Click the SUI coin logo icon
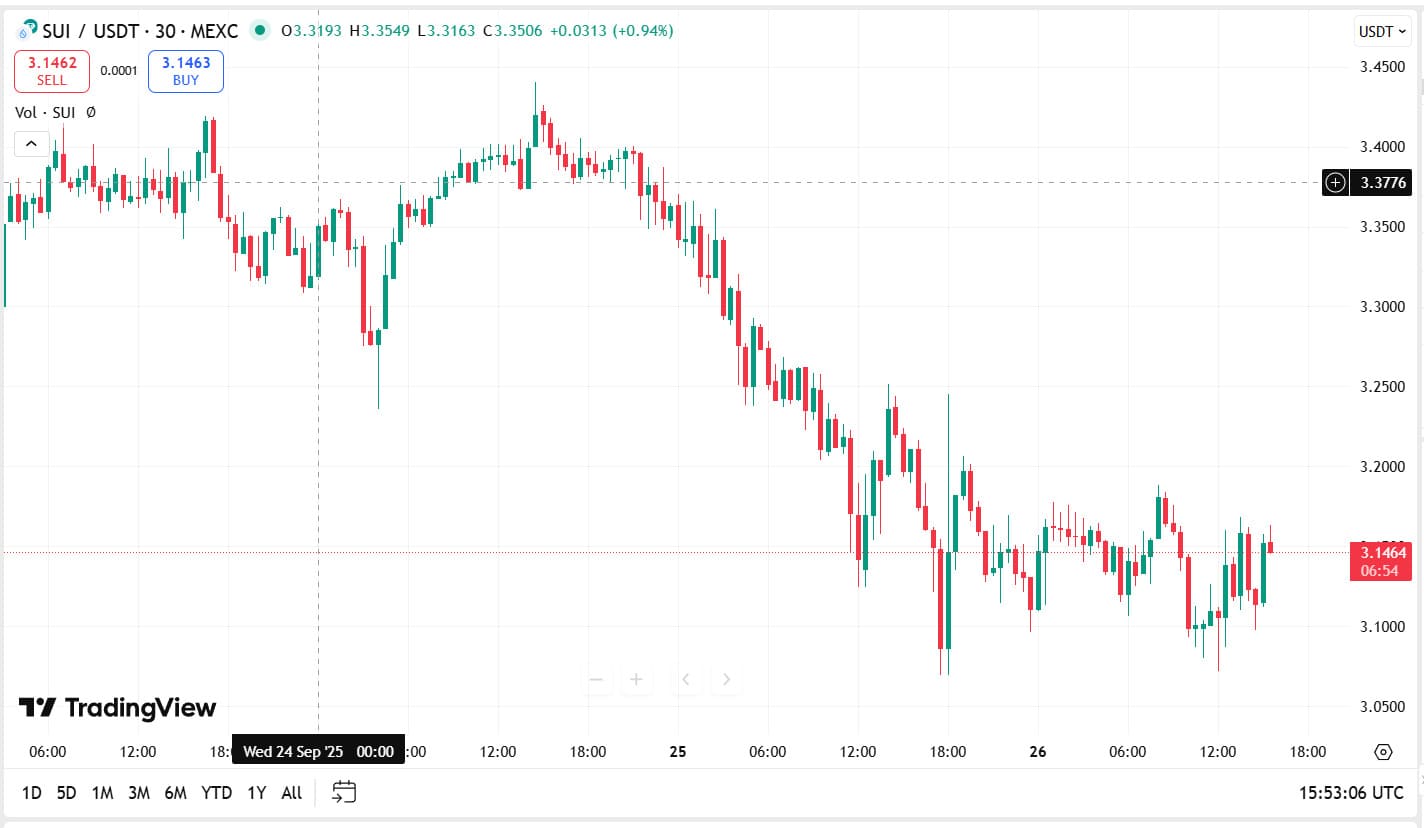The image size is (1424, 828). point(27,30)
